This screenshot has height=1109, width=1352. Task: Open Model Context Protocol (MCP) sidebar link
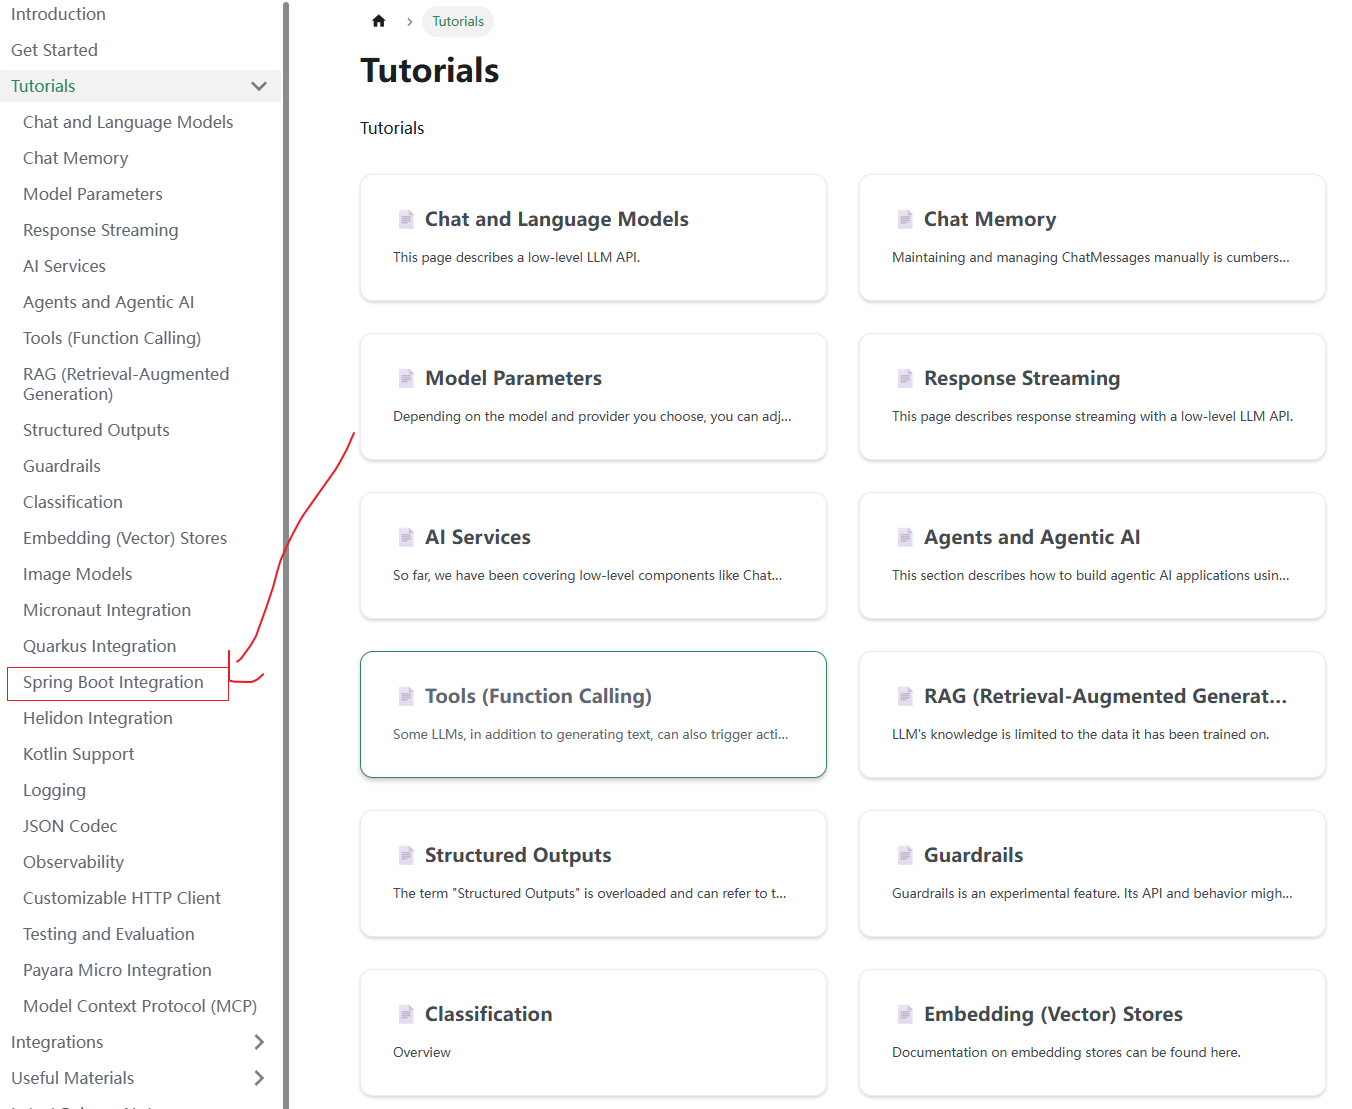(140, 1006)
